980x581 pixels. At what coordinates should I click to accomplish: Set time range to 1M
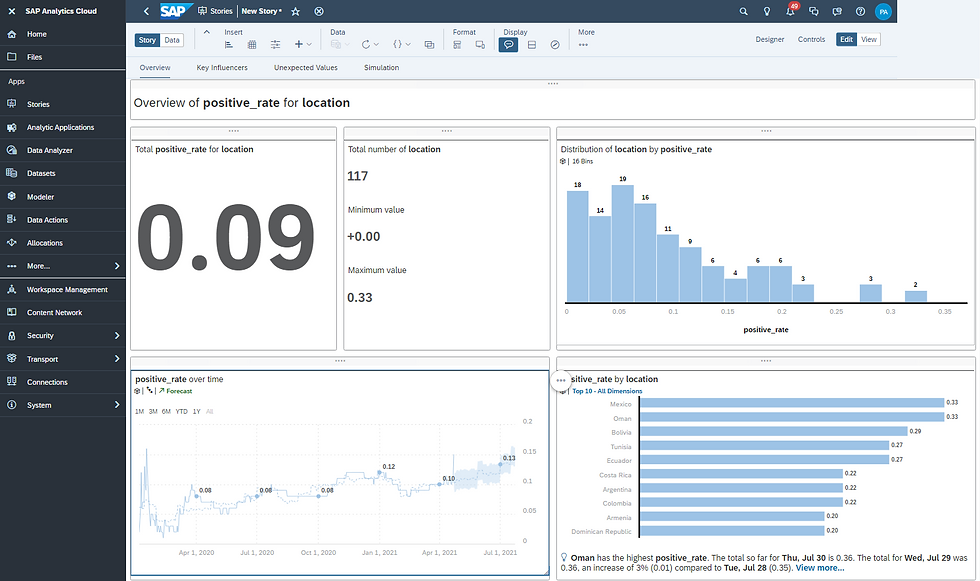[x=139, y=411]
